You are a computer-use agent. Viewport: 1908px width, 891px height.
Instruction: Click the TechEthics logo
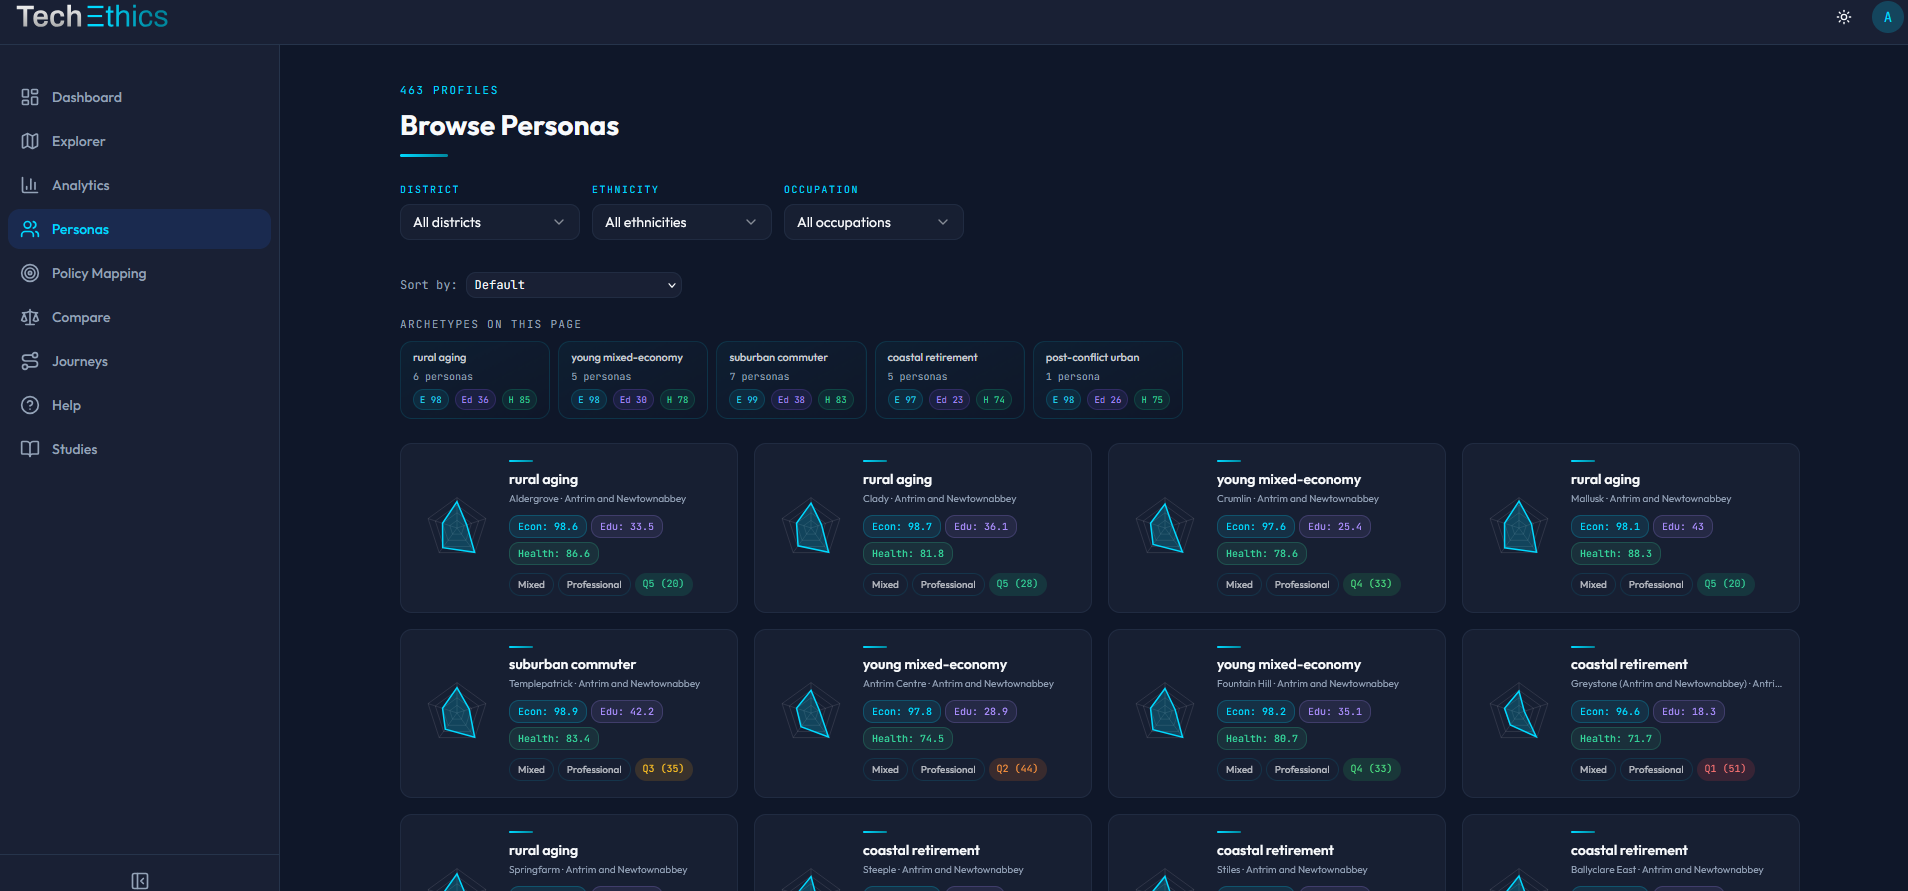tap(92, 17)
